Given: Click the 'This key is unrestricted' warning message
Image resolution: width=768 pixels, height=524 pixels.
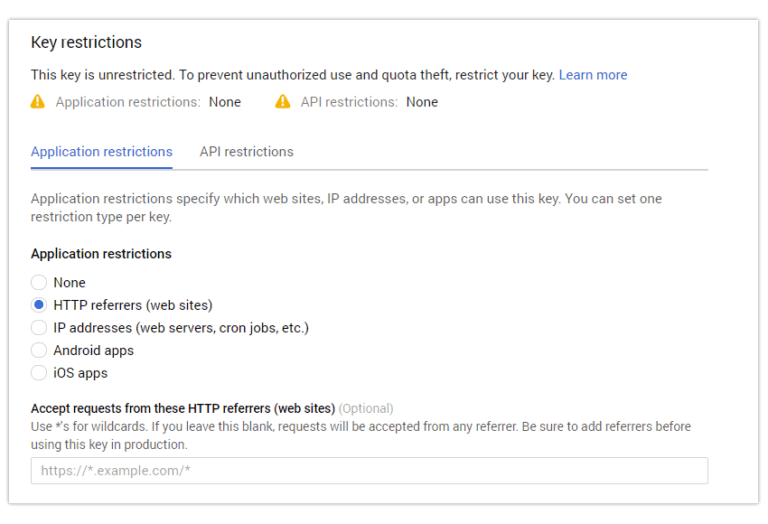Looking at the screenshot, I should coord(293,75).
